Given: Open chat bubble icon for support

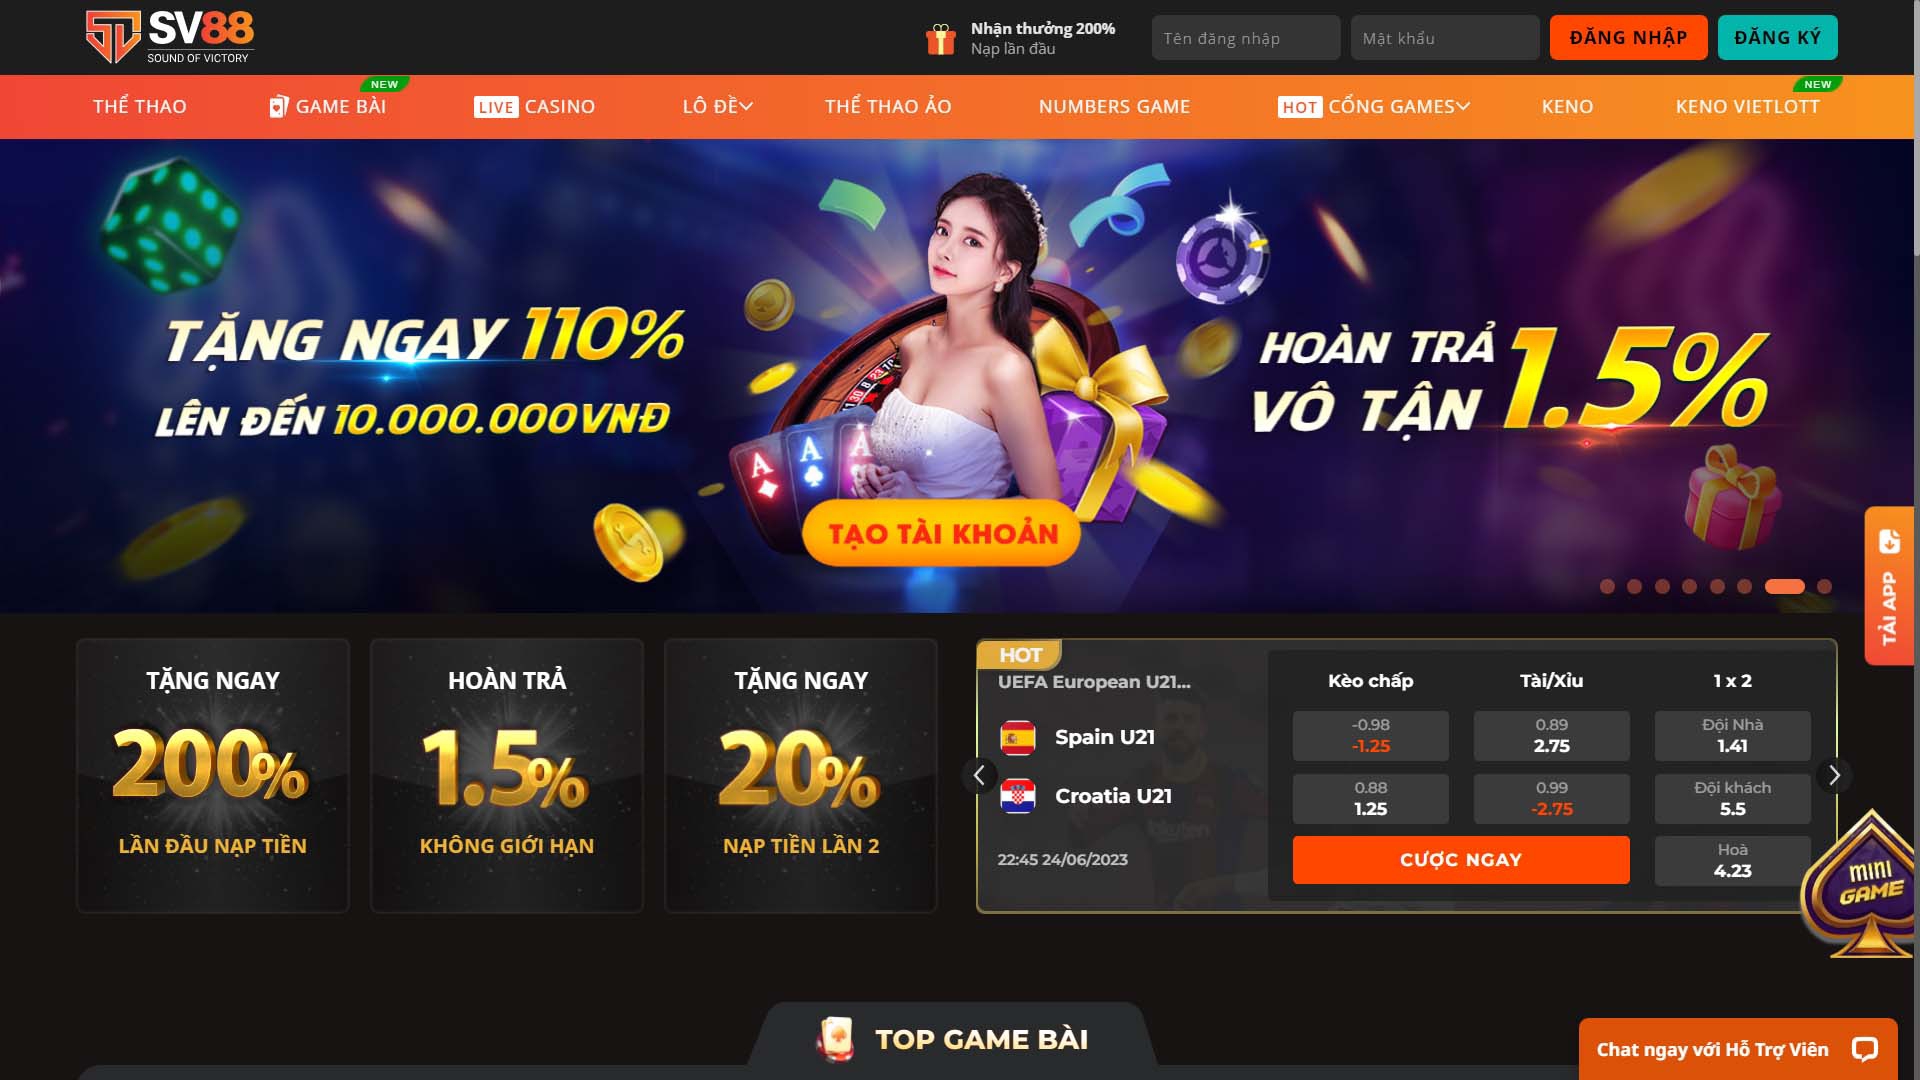Looking at the screenshot, I should (x=1864, y=1049).
